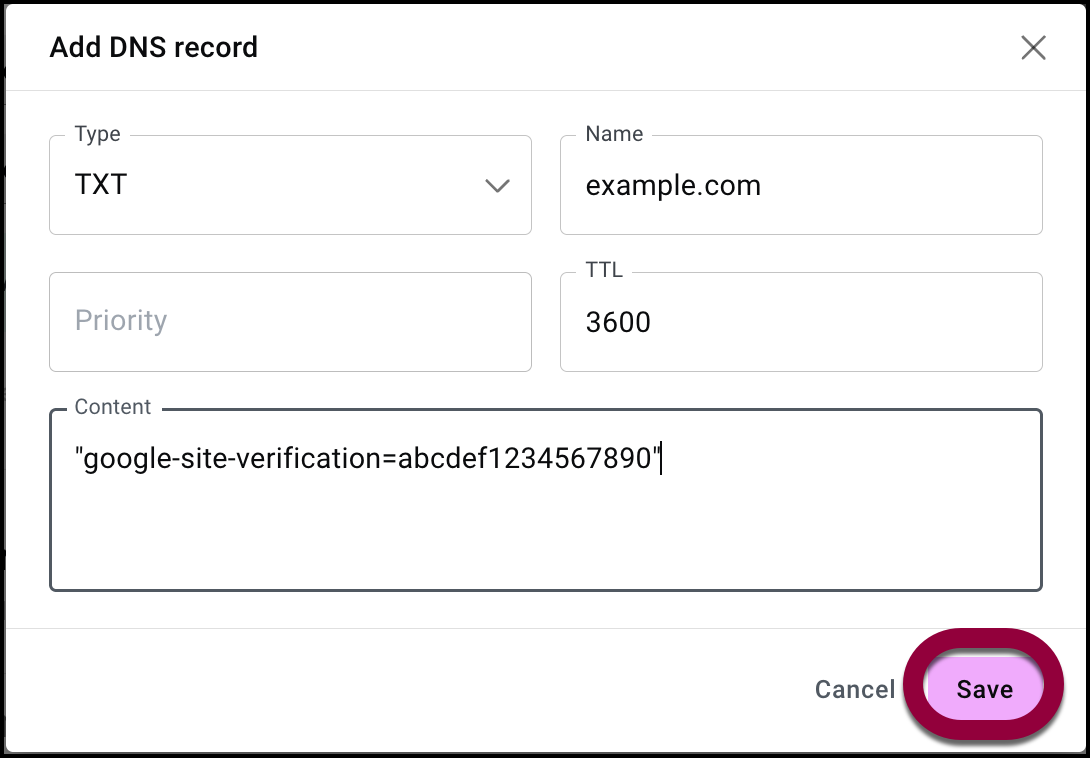Click the Content field label

tap(113, 407)
